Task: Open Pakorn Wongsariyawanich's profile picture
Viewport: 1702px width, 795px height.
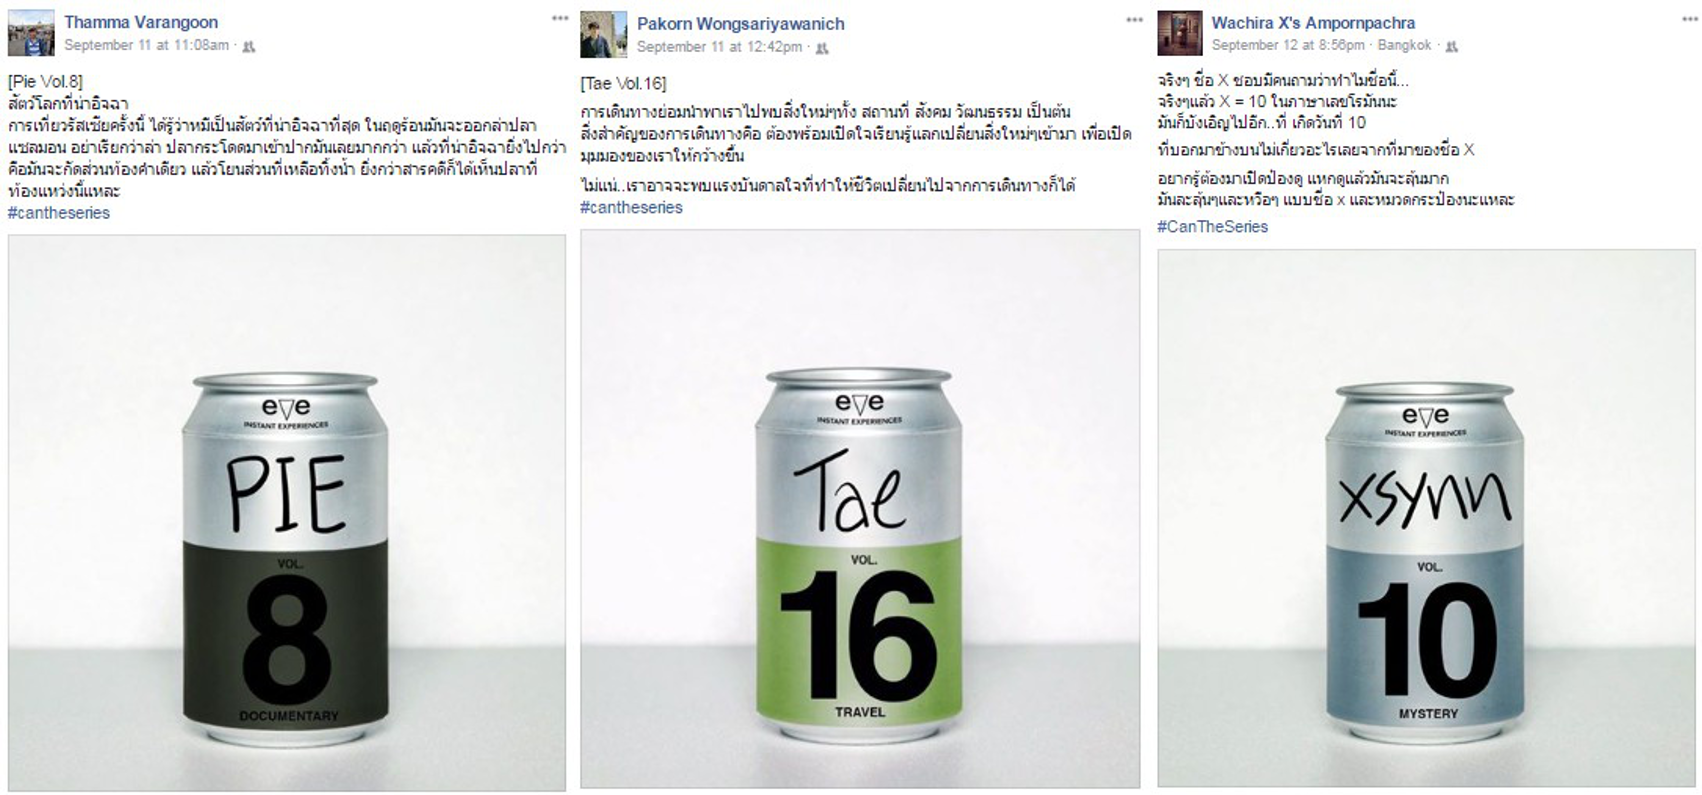Action: (x=604, y=35)
